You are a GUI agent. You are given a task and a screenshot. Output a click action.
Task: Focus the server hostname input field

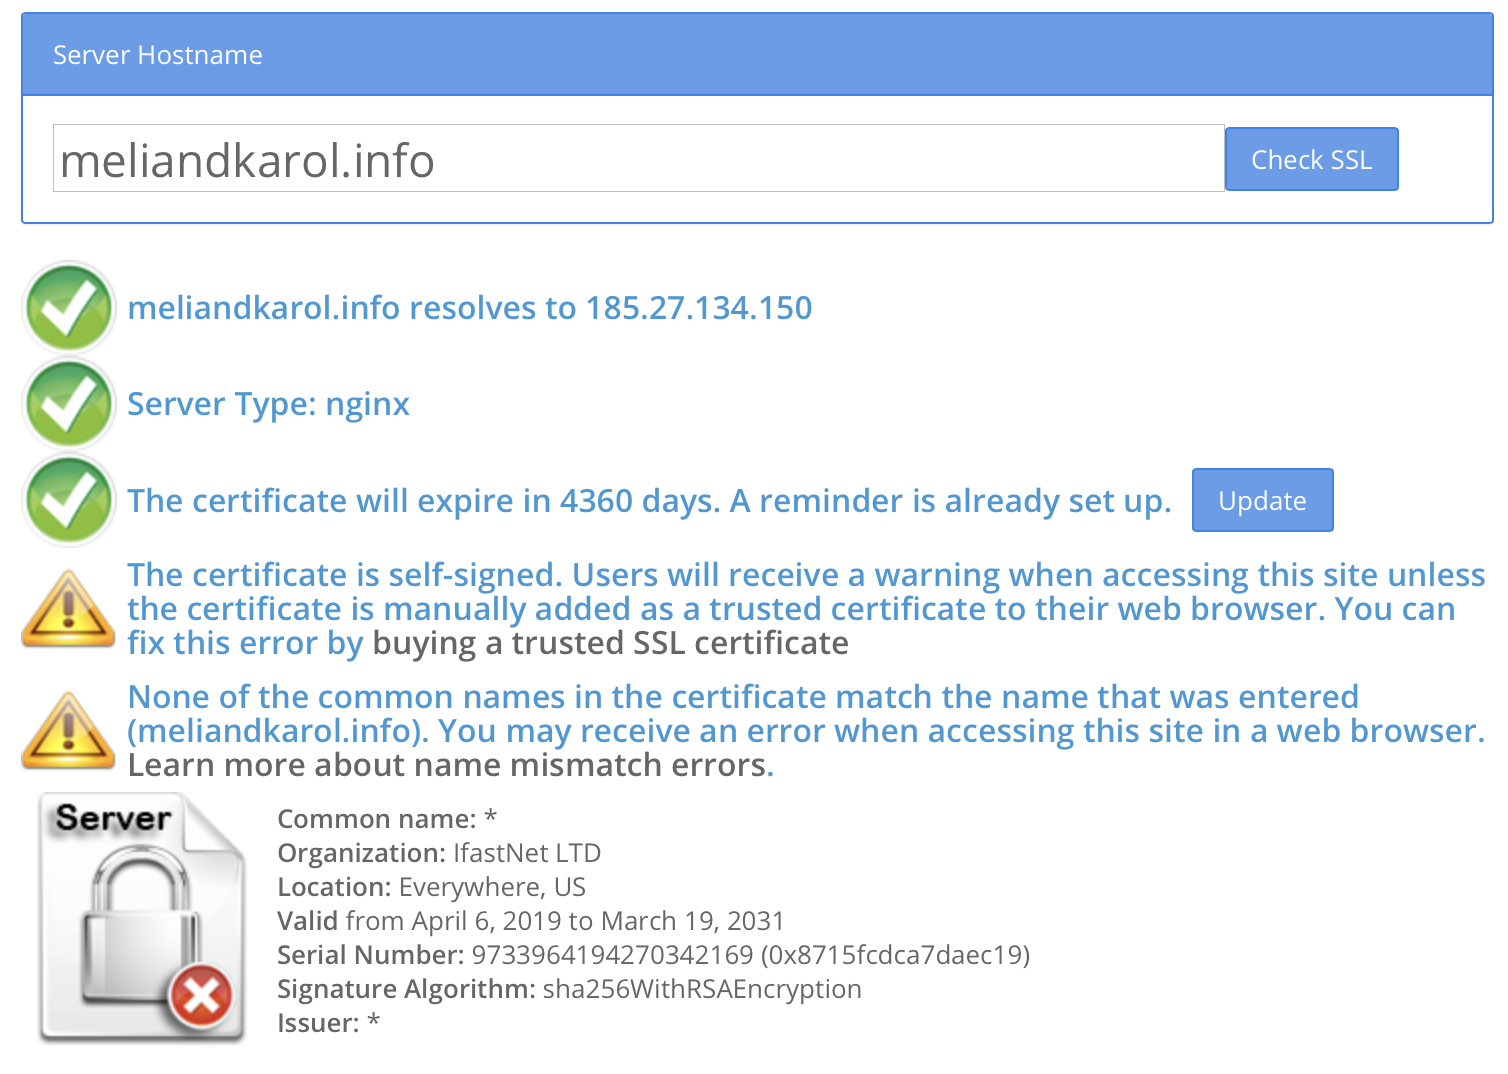coord(638,159)
